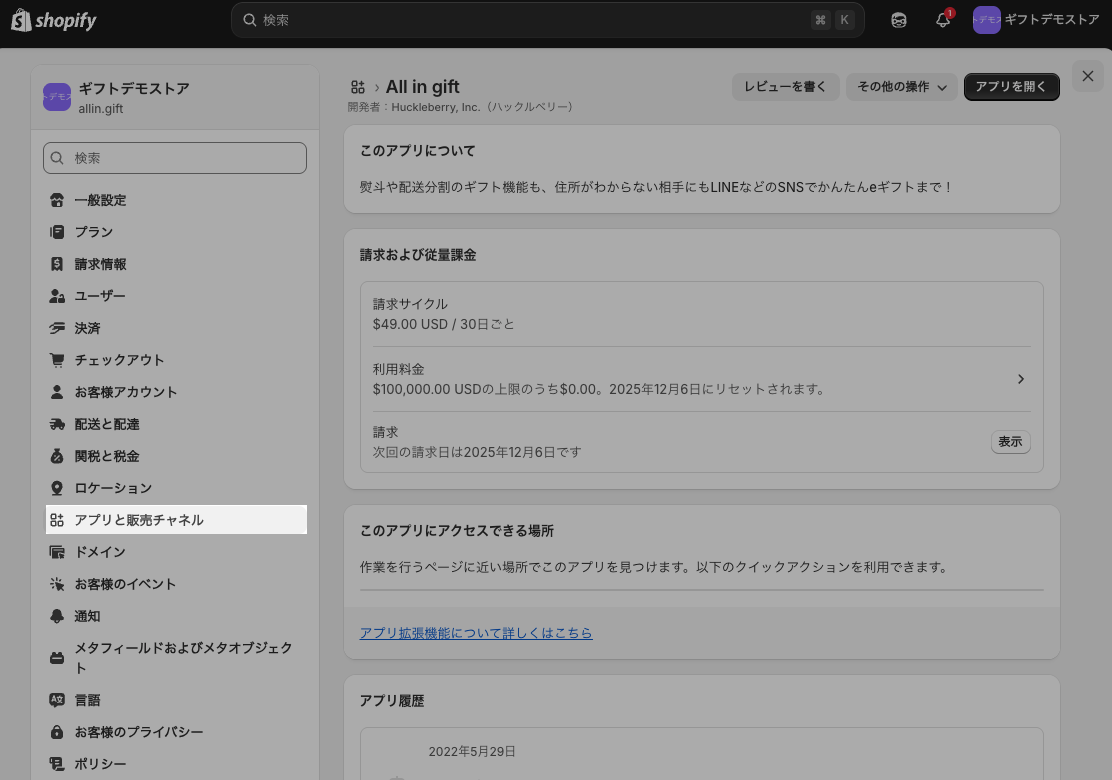Click the apps grid breadcrumb icon

[x=358, y=87]
